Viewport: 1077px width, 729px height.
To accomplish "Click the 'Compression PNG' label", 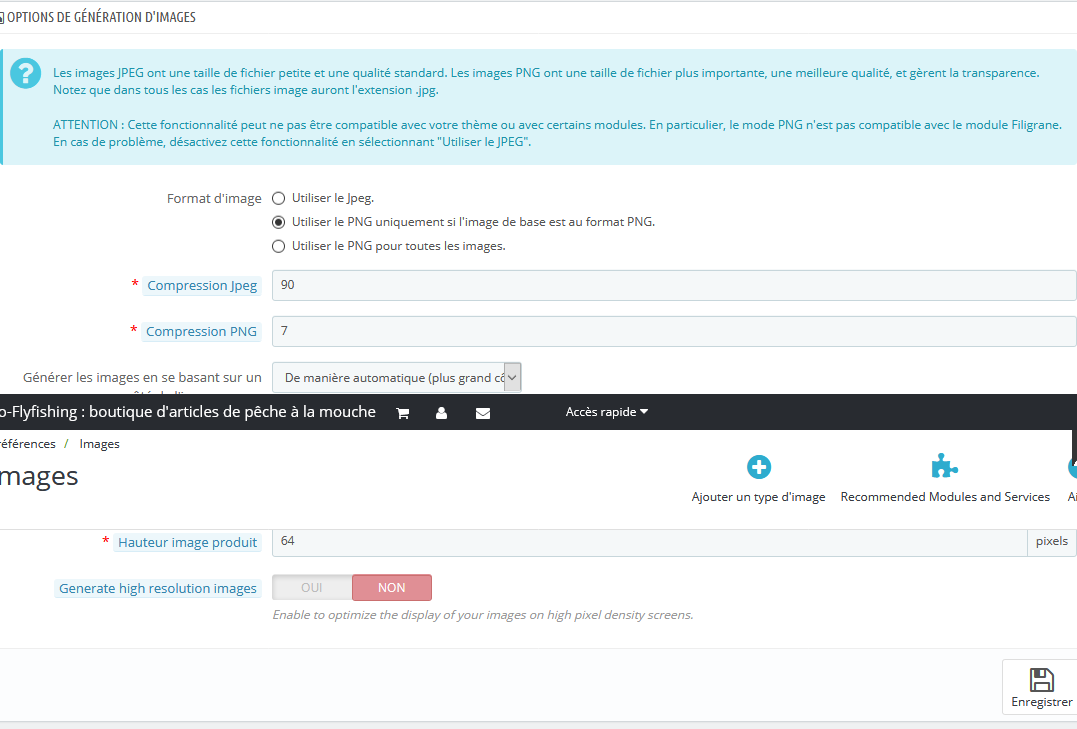I will point(201,331).
